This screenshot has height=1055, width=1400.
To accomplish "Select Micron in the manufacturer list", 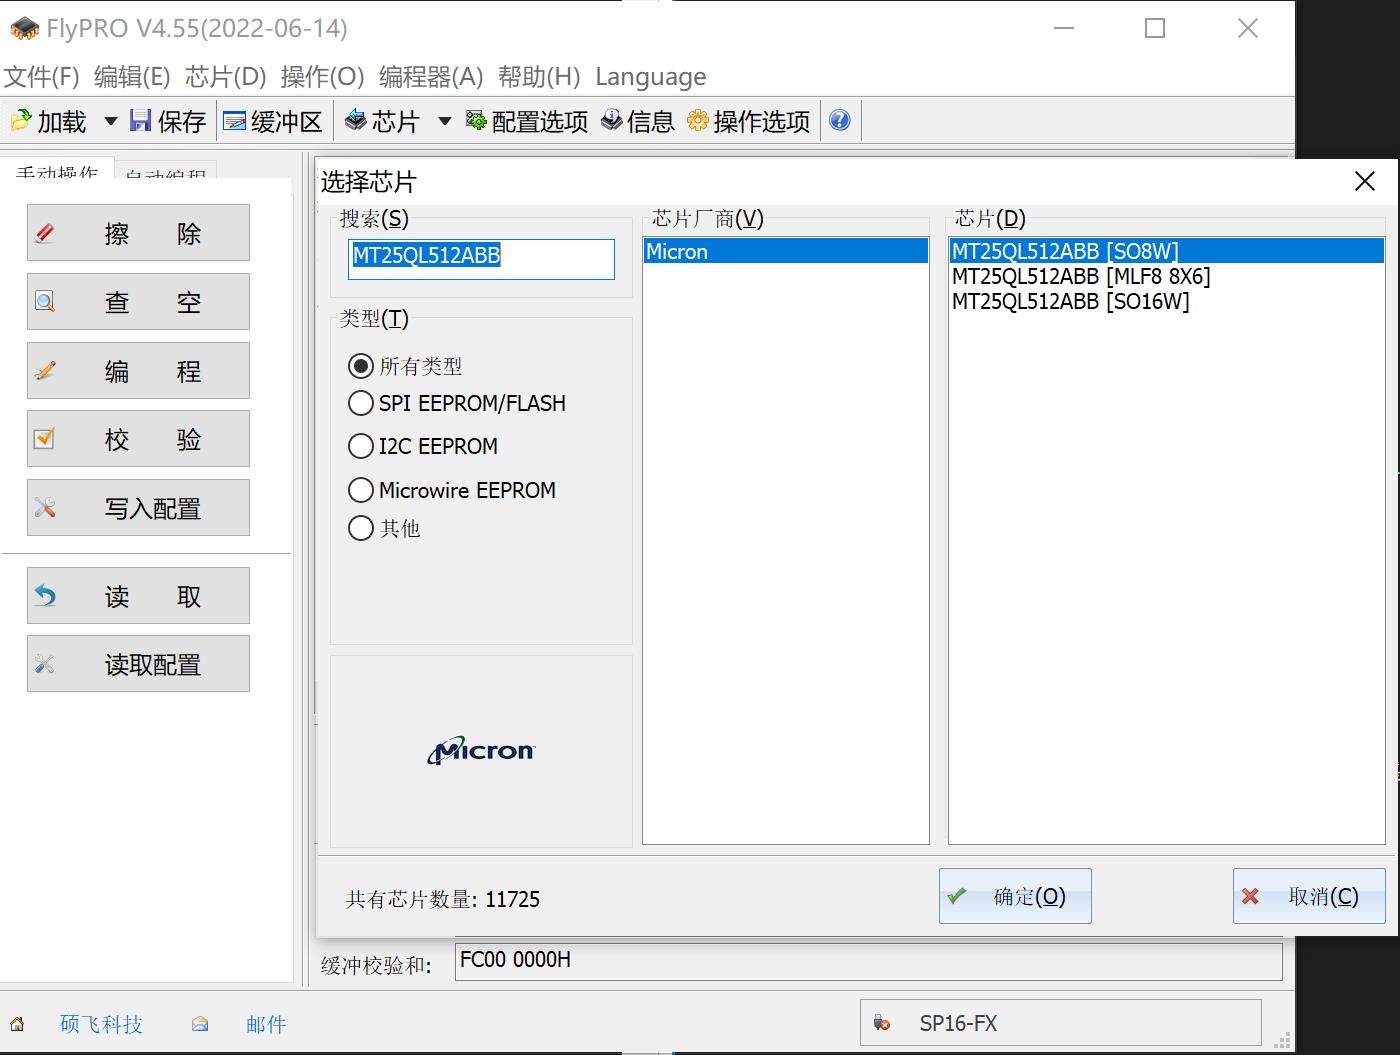I will [x=786, y=251].
